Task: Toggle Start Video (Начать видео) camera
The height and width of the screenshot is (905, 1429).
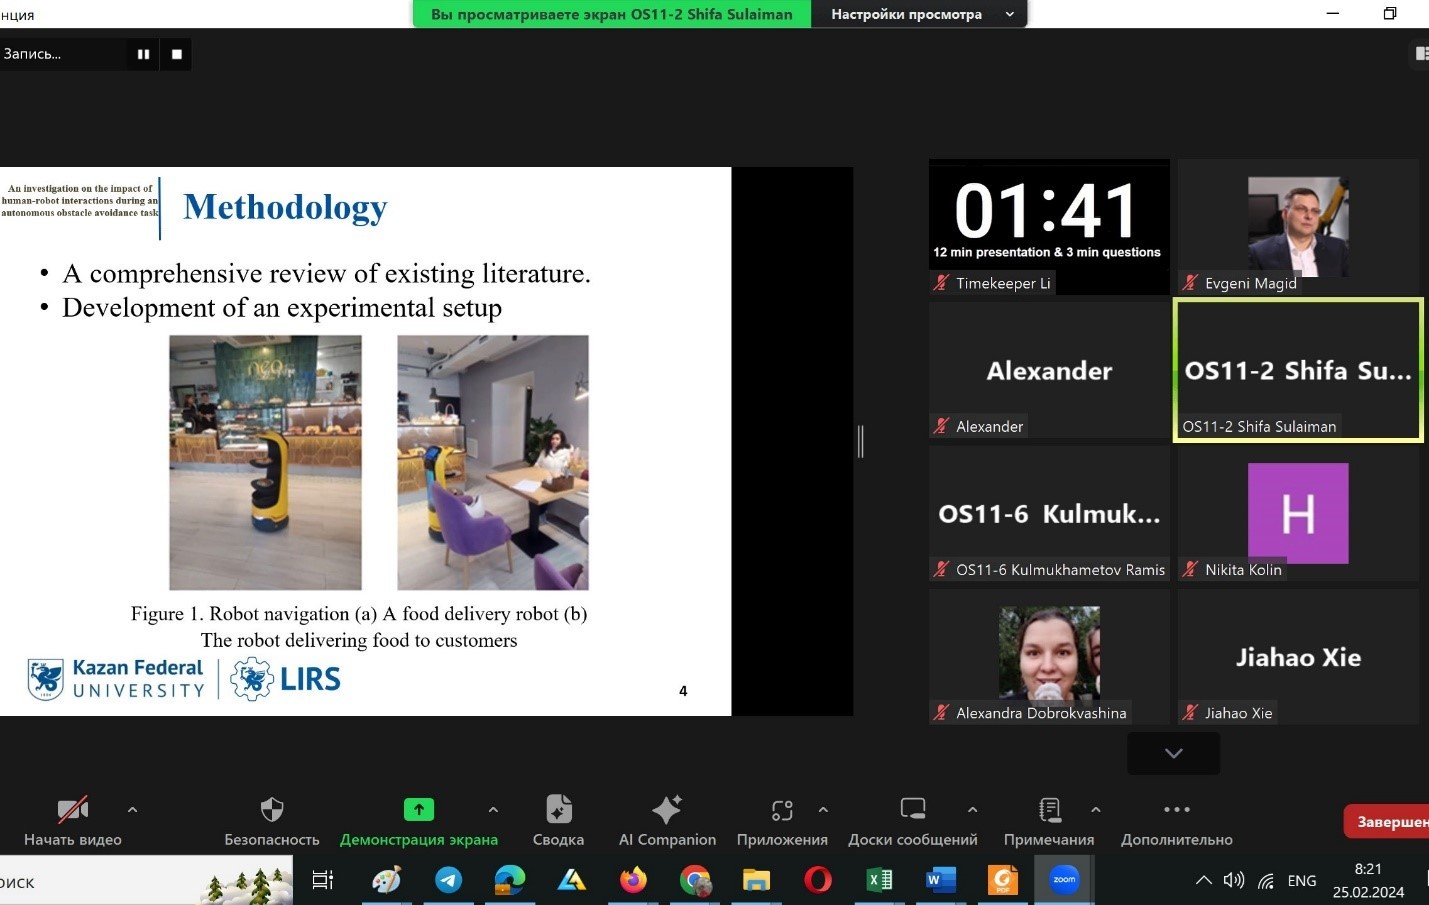Action: 72,810
